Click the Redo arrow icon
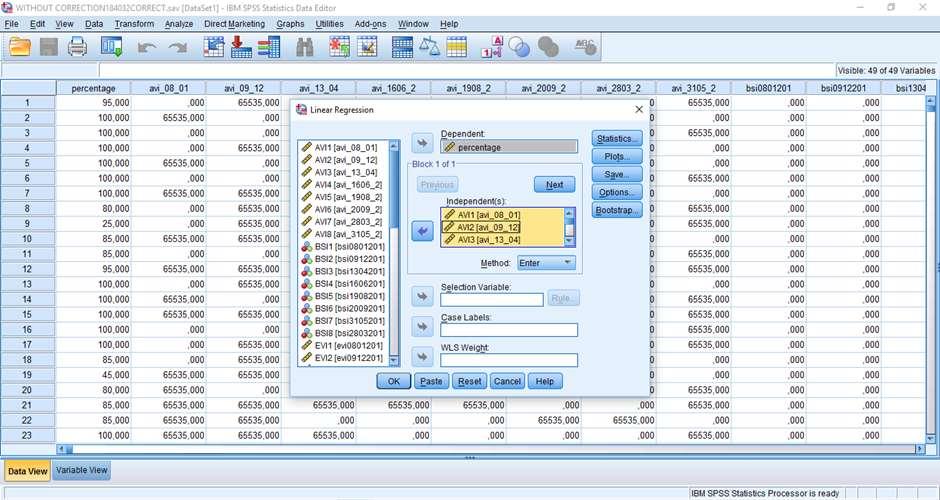 (177, 47)
